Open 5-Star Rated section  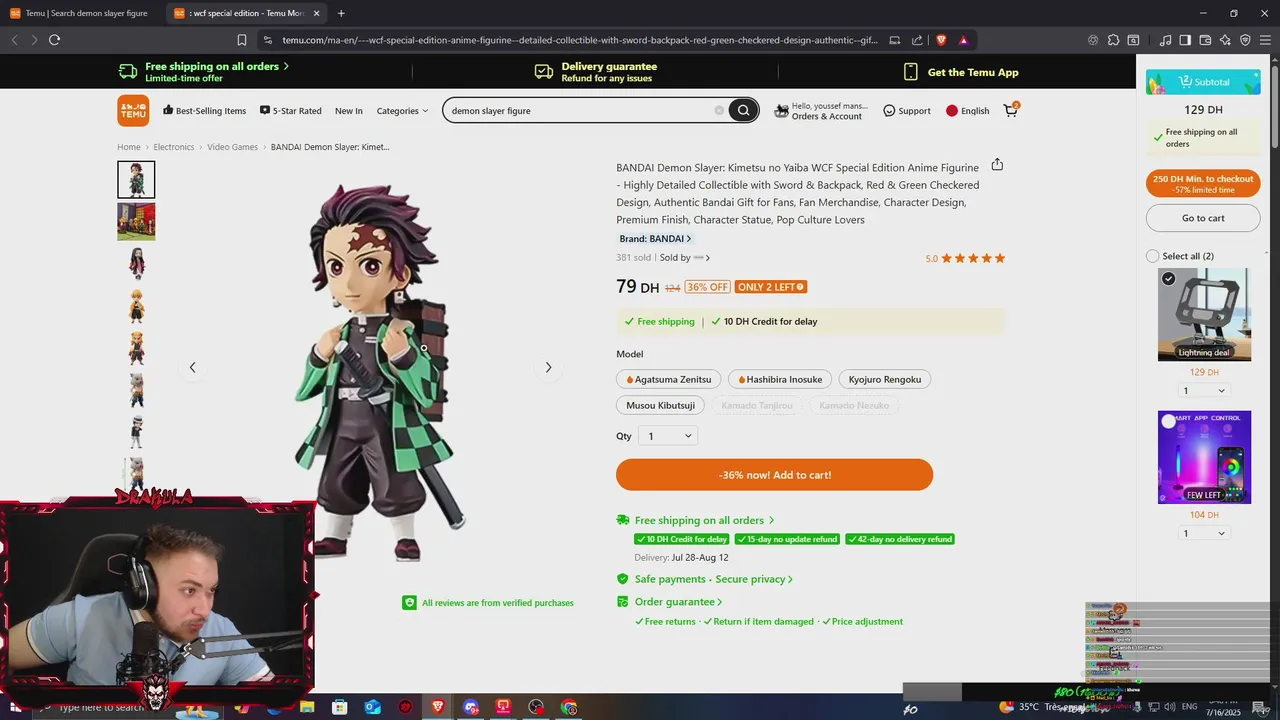click(x=290, y=111)
